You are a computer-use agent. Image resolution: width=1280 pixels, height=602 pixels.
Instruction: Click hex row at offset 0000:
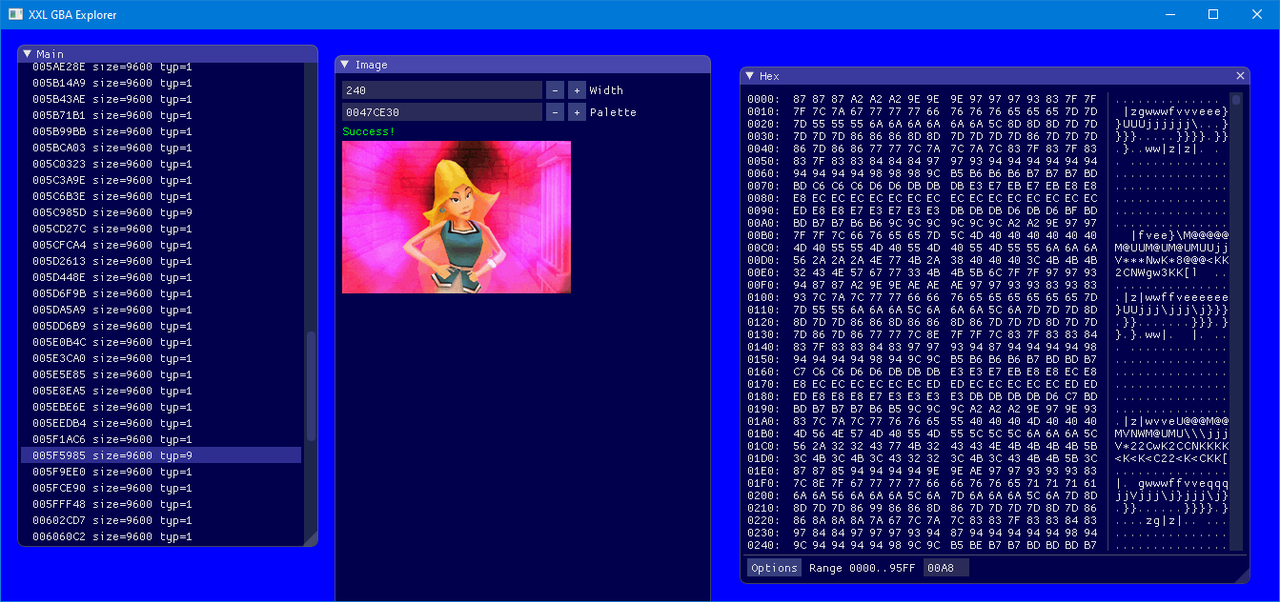988,99
